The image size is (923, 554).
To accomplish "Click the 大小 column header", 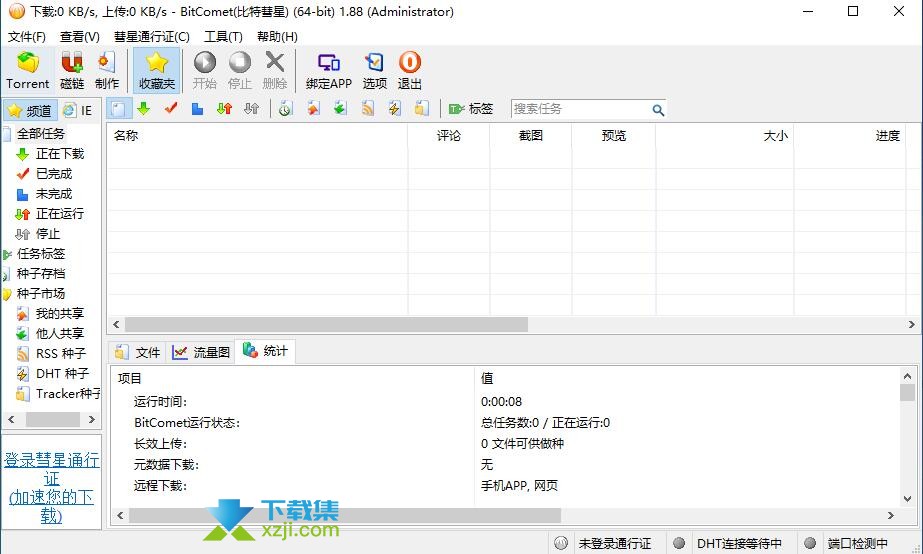I will (725, 136).
